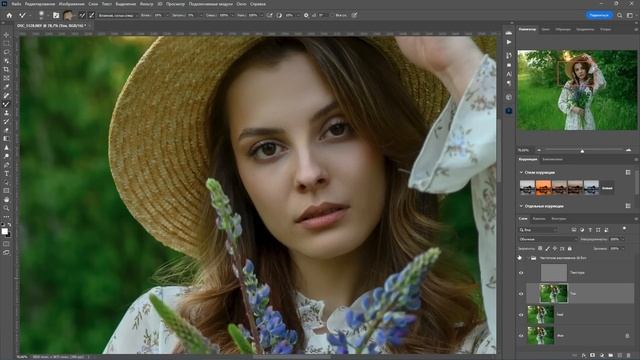The image size is (640, 360).
Task: Select the Hand tool
Action: (x=6, y=200)
